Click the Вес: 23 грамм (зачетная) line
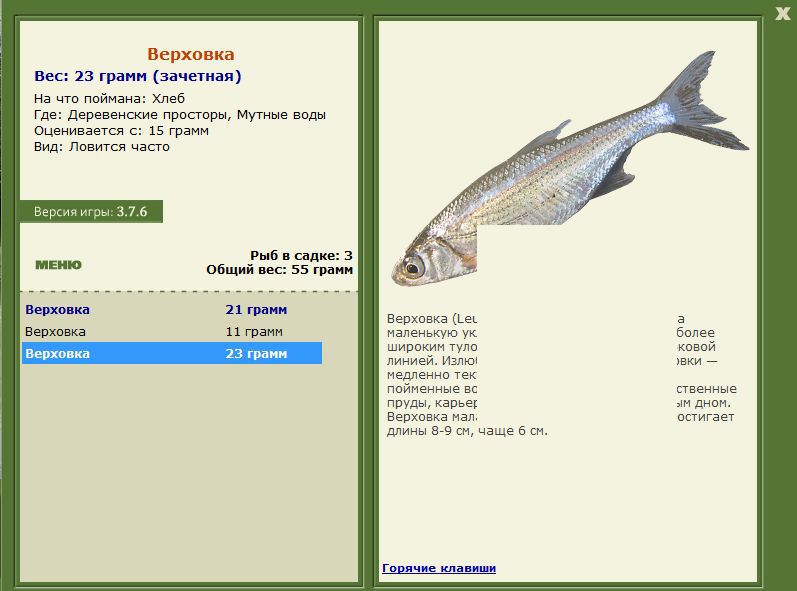The height and width of the screenshot is (591, 797). [x=138, y=76]
